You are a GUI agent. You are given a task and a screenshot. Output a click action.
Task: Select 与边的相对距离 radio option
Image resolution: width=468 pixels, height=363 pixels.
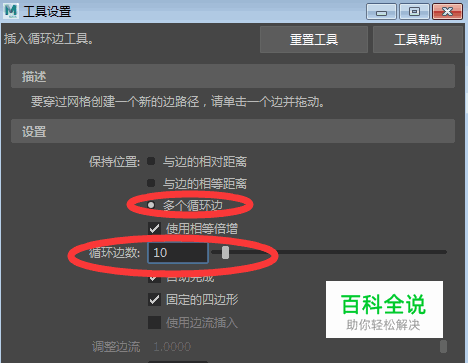[x=151, y=161]
